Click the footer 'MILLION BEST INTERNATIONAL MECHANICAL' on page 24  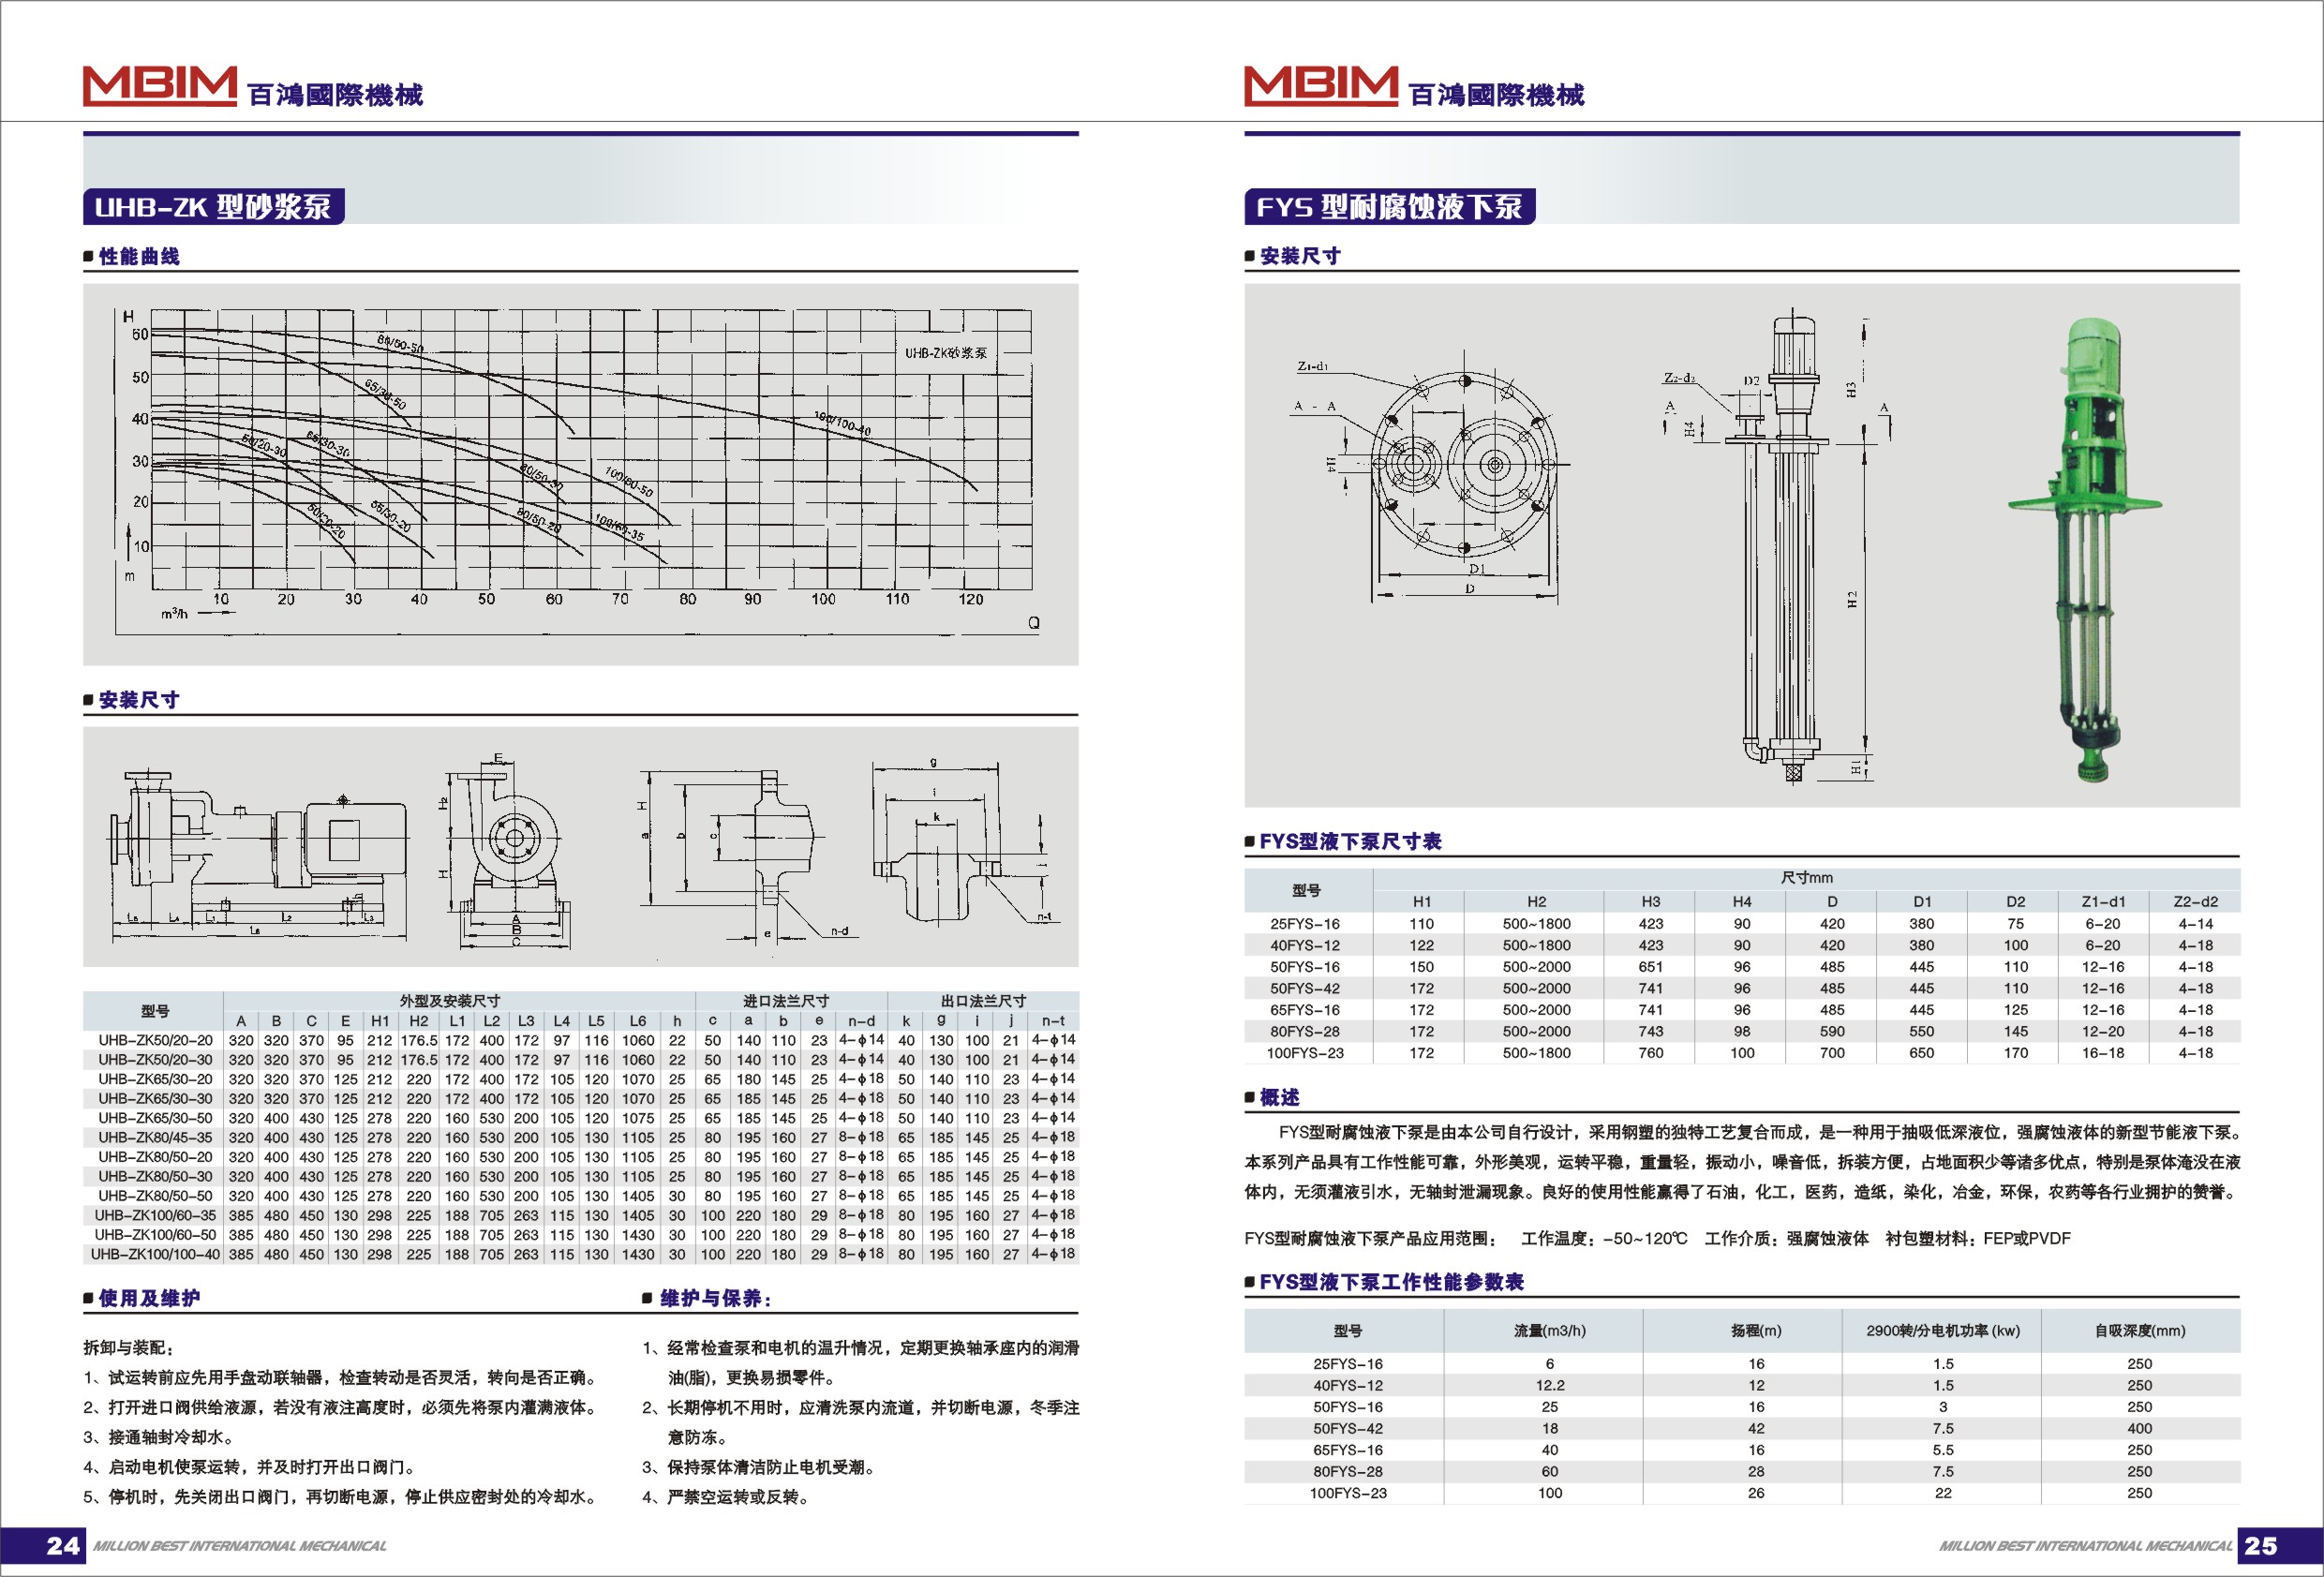click(239, 1546)
